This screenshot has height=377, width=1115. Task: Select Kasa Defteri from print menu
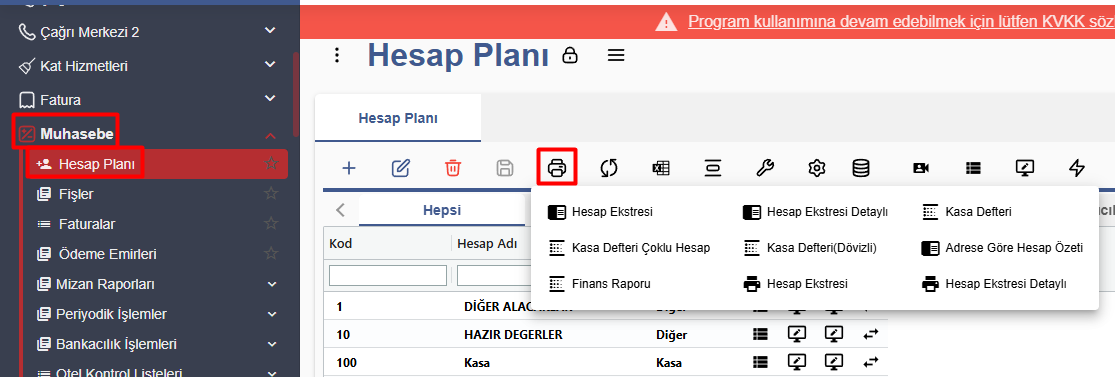tap(967, 212)
